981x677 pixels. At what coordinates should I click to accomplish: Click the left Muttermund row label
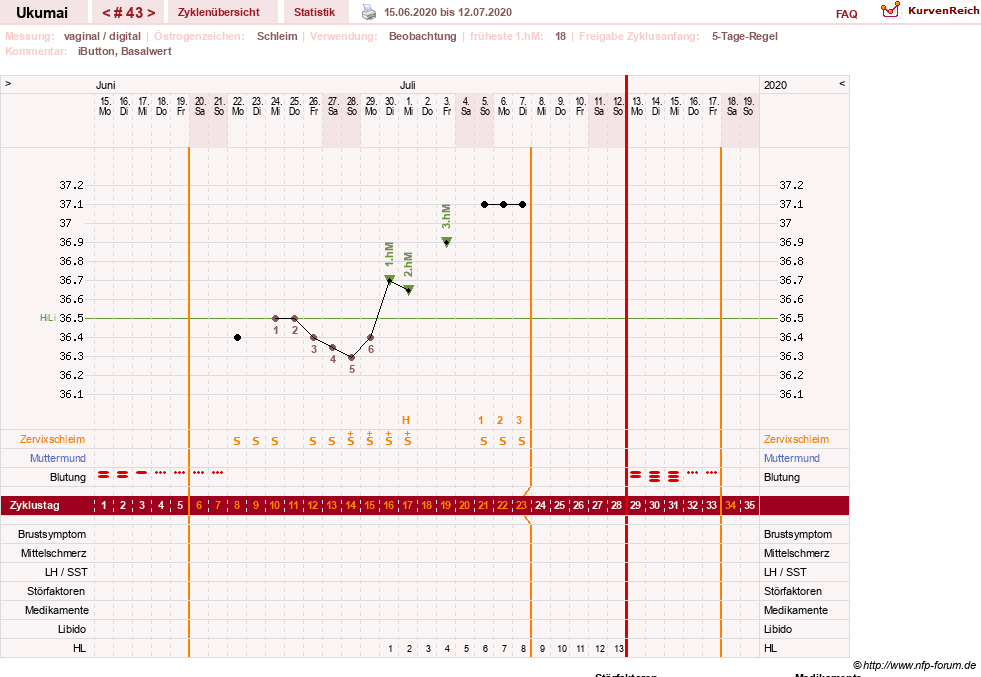tap(58, 458)
